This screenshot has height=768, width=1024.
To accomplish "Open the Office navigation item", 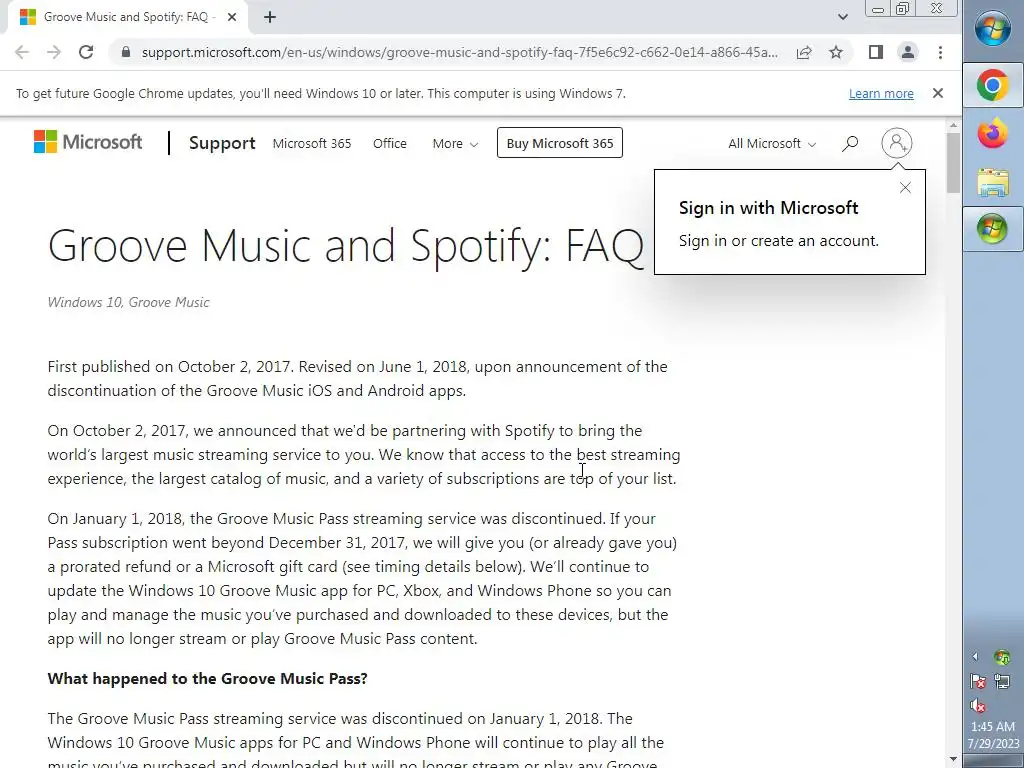I will tap(390, 143).
